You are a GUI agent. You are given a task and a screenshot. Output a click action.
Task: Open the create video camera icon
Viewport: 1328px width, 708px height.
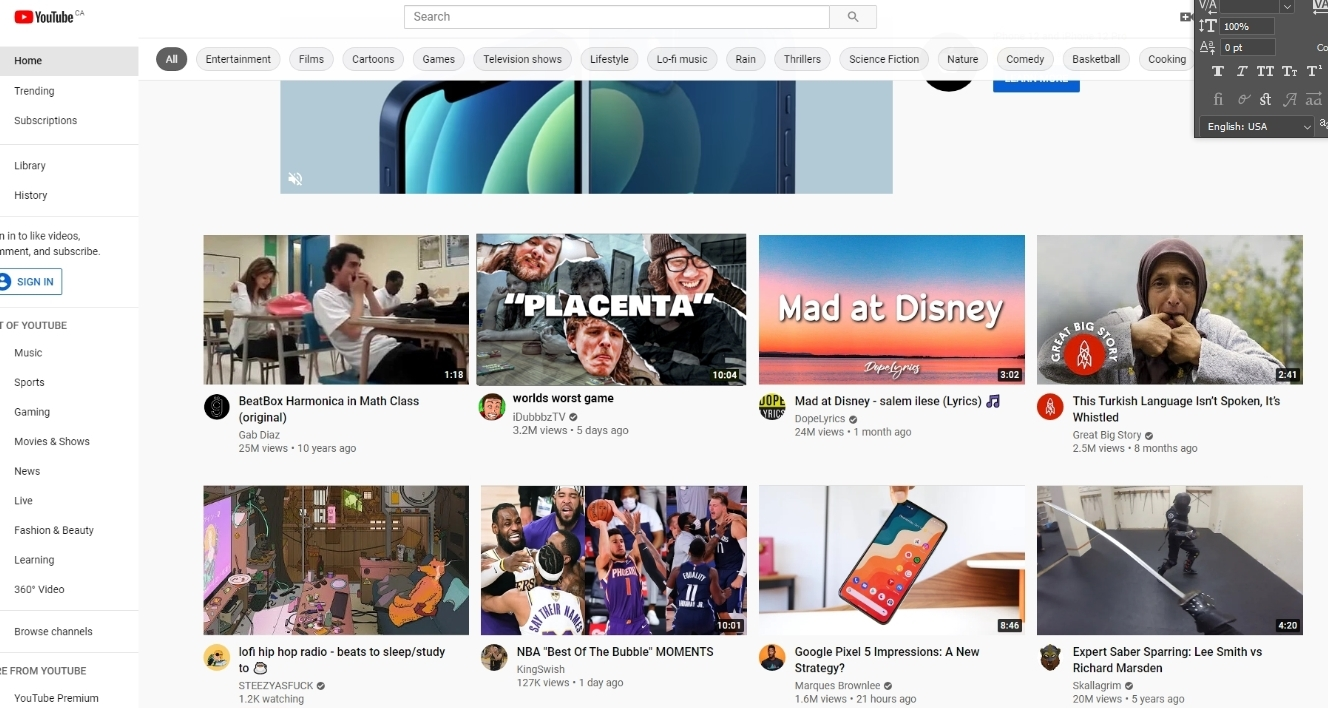click(1186, 16)
